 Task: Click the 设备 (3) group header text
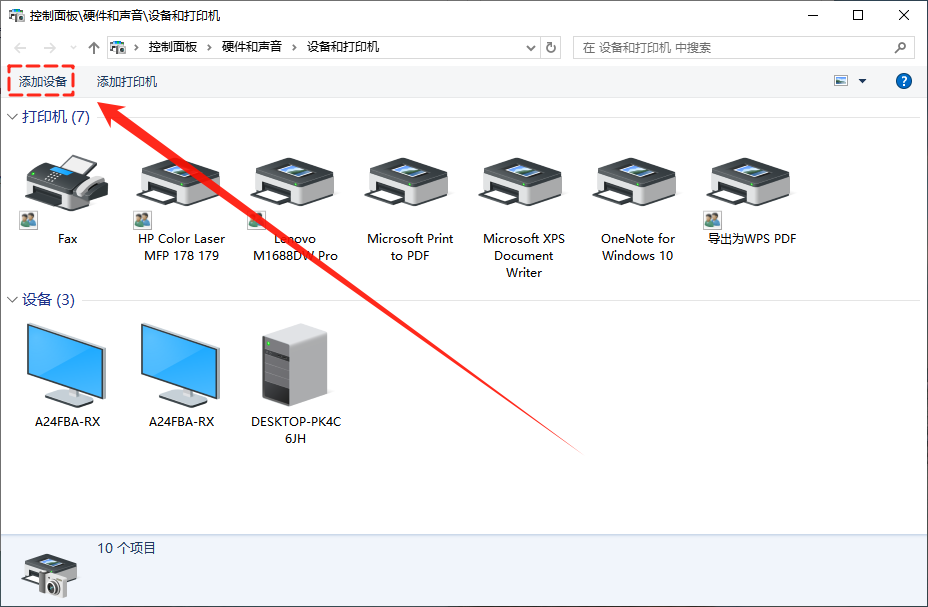point(48,300)
